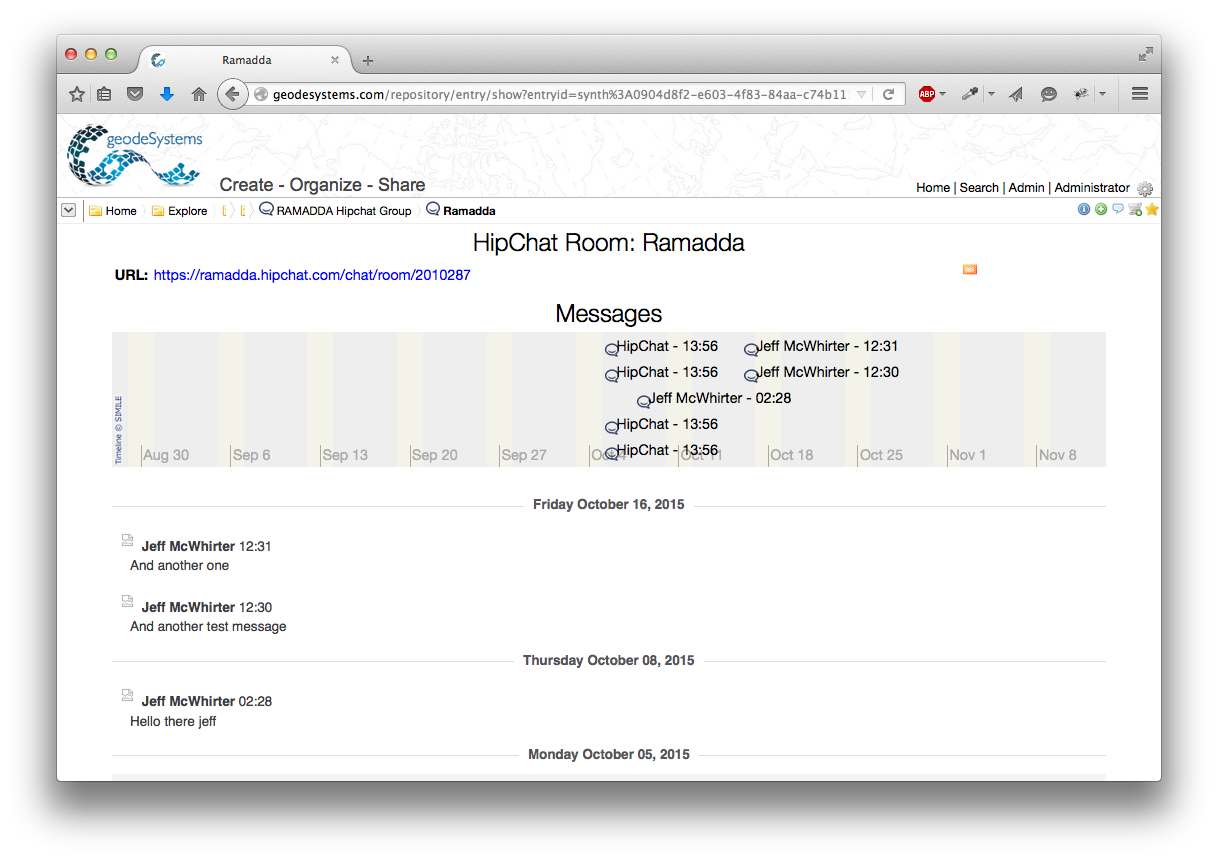Image resolution: width=1218 pixels, height=860 pixels.
Task: Click message text 'And another one'
Action: (179, 566)
